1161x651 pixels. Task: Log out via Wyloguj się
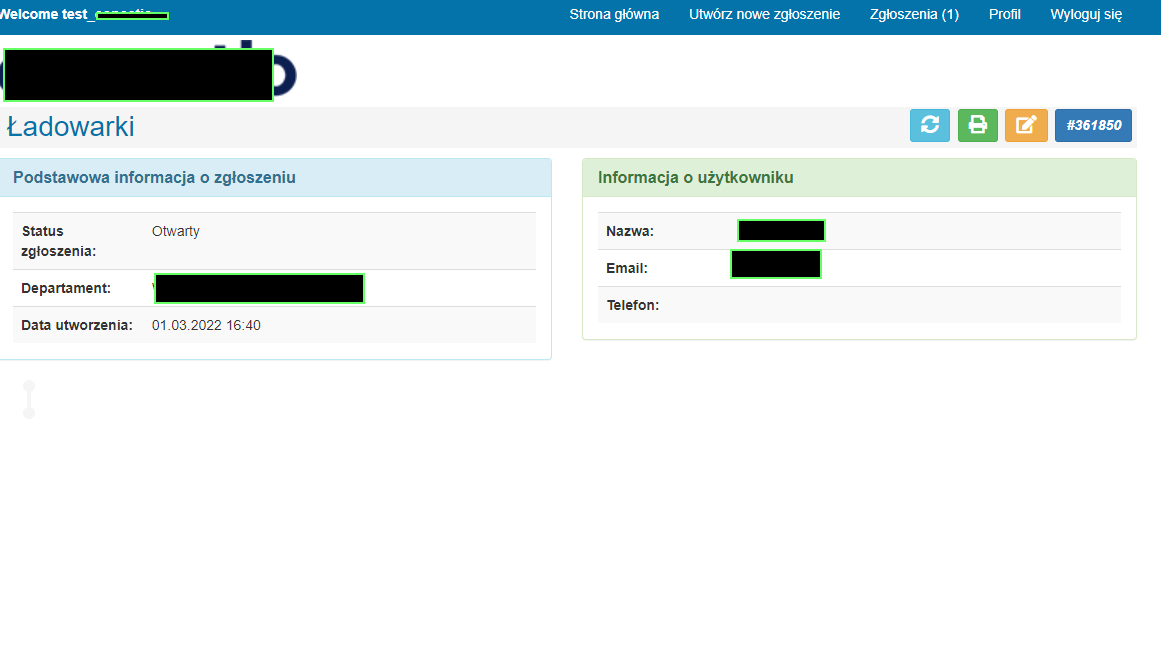(1086, 15)
